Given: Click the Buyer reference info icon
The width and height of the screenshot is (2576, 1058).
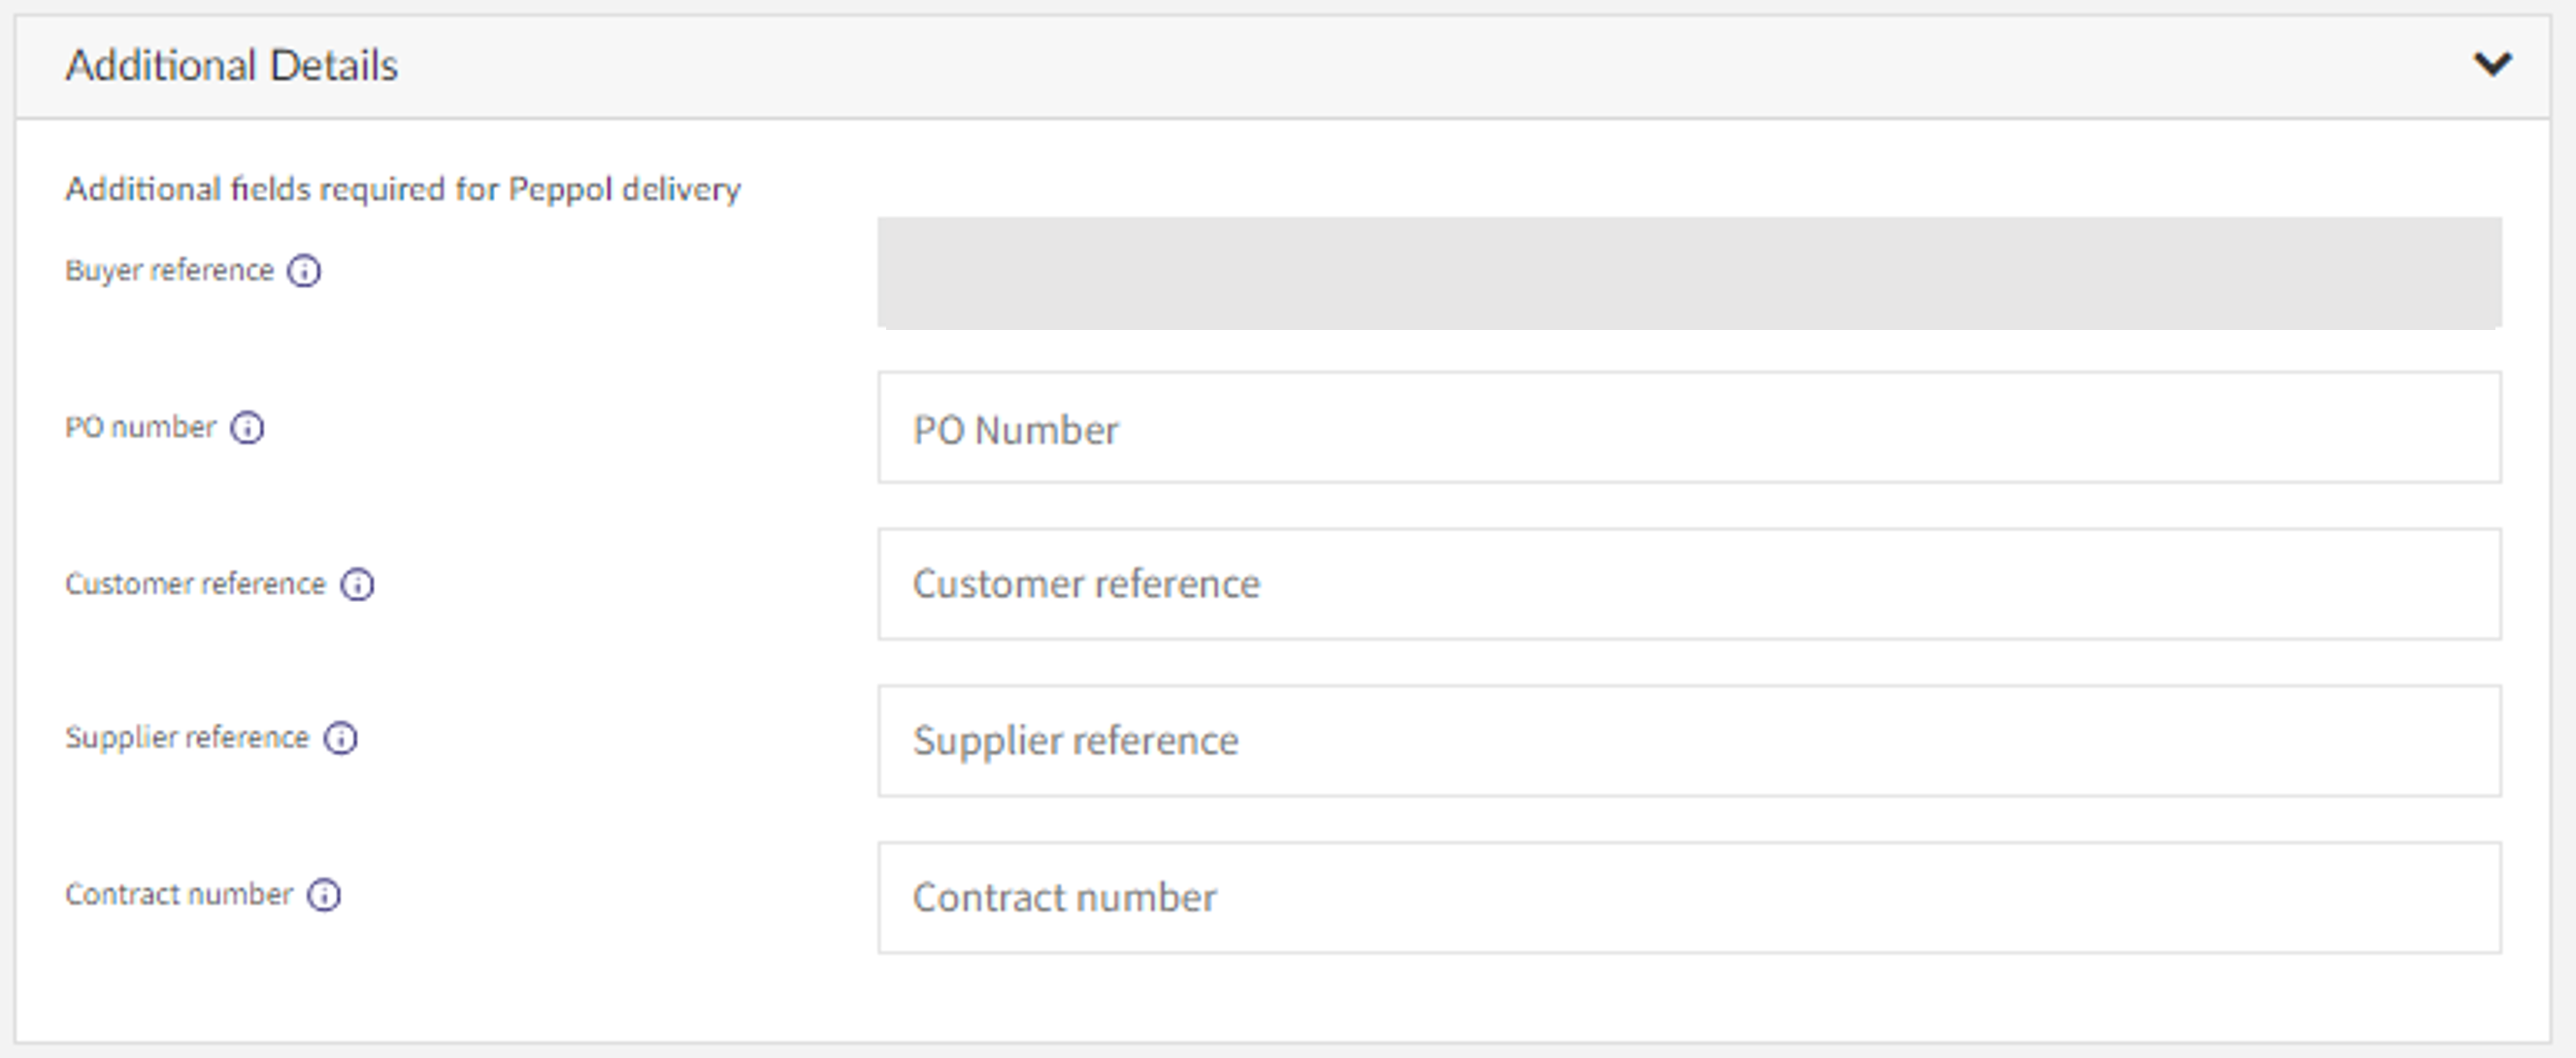Looking at the screenshot, I should (x=304, y=271).
